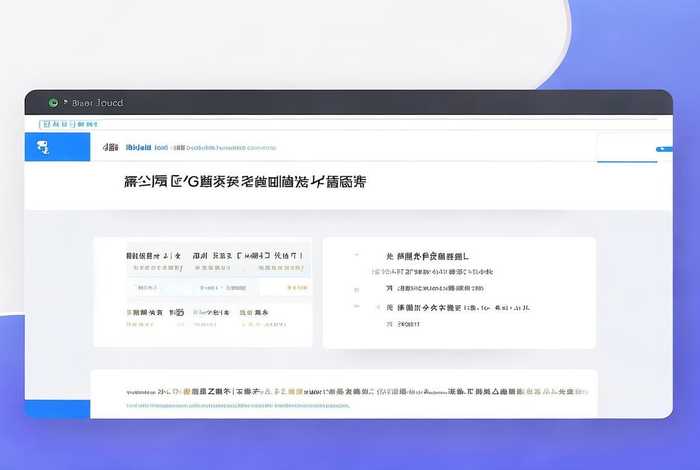Select the blue-underlined tab at top right
This screenshot has width=700, height=470.
pyautogui.click(x=627, y=148)
